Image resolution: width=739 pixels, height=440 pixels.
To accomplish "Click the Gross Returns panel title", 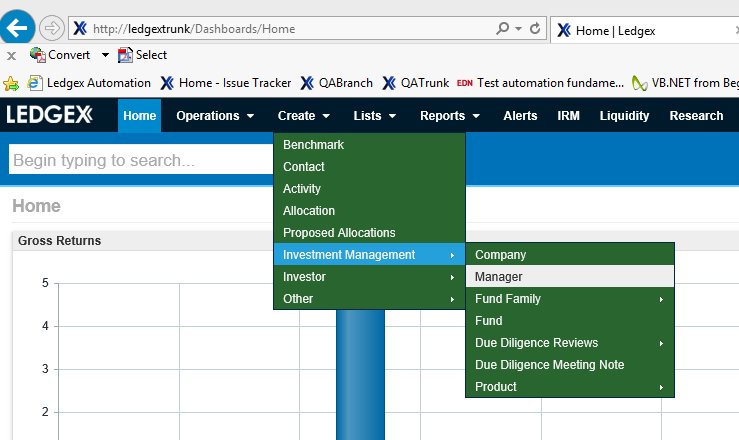I will pos(59,241).
